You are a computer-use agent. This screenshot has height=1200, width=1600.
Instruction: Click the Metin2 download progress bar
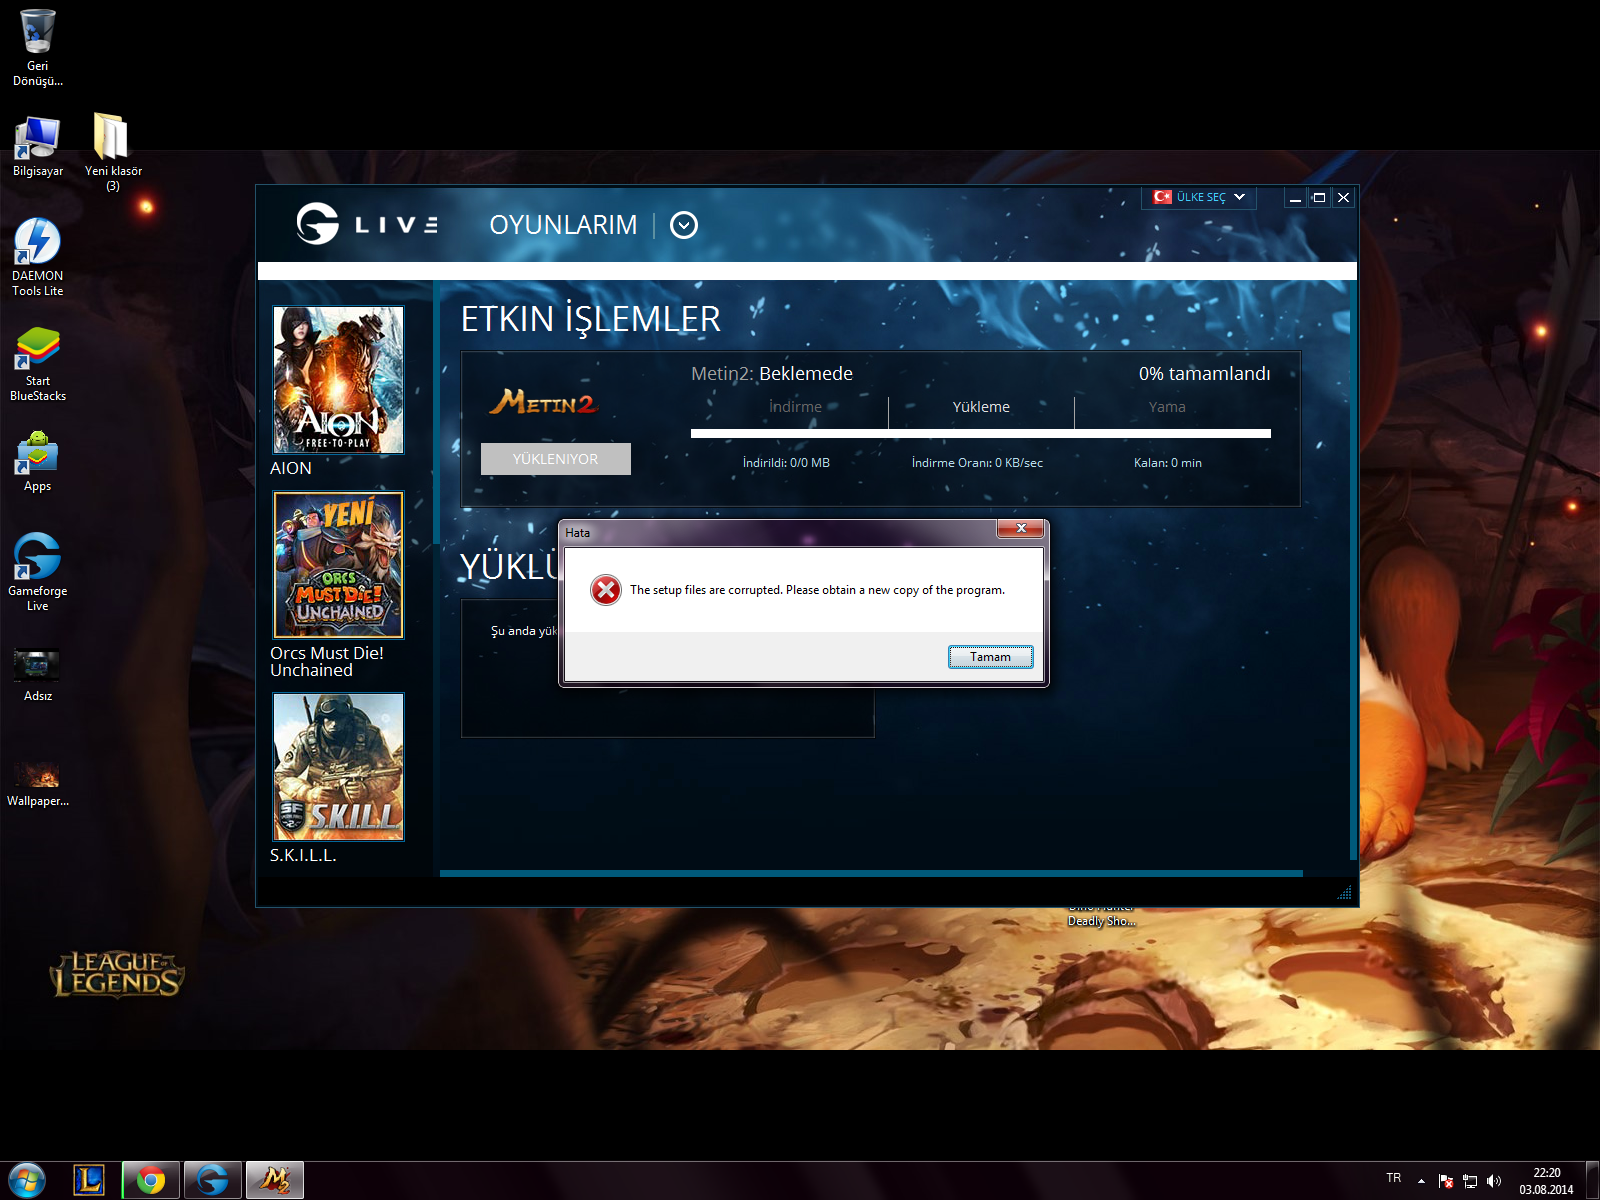click(980, 434)
